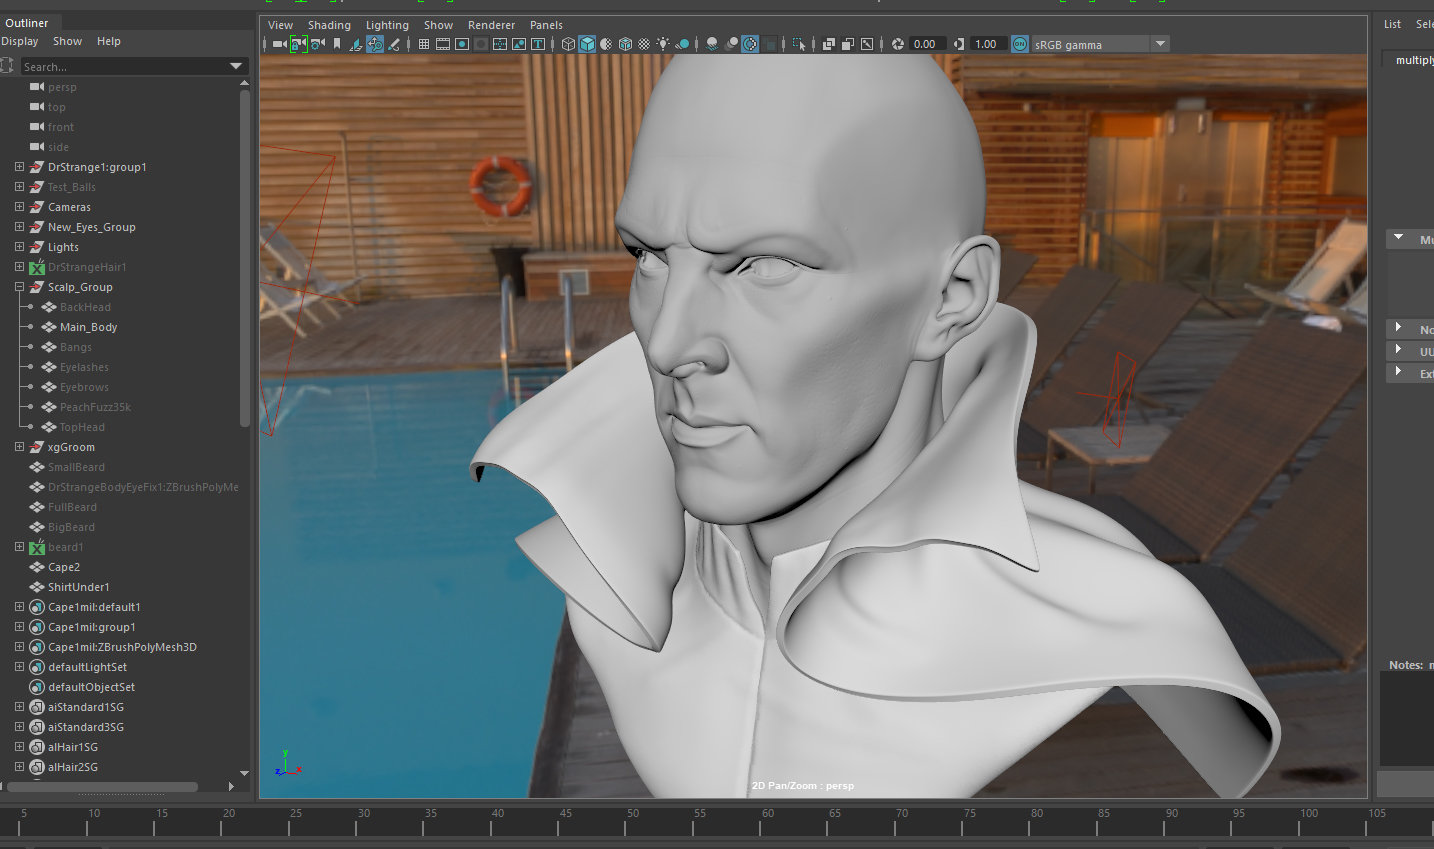
Task: Expand the xgGroom node
Action: tap(19, 447)
